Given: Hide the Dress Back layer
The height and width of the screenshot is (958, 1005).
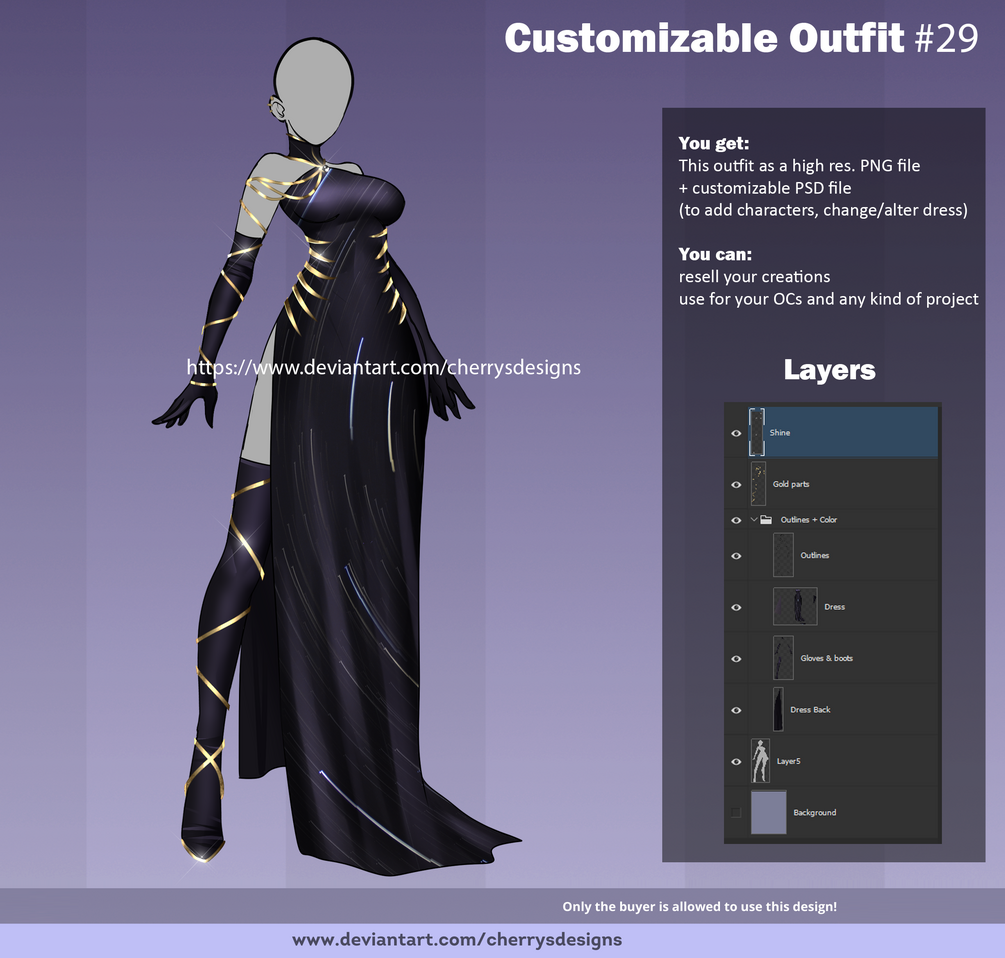Looking at the screenshot, I should tap(736, 710).
